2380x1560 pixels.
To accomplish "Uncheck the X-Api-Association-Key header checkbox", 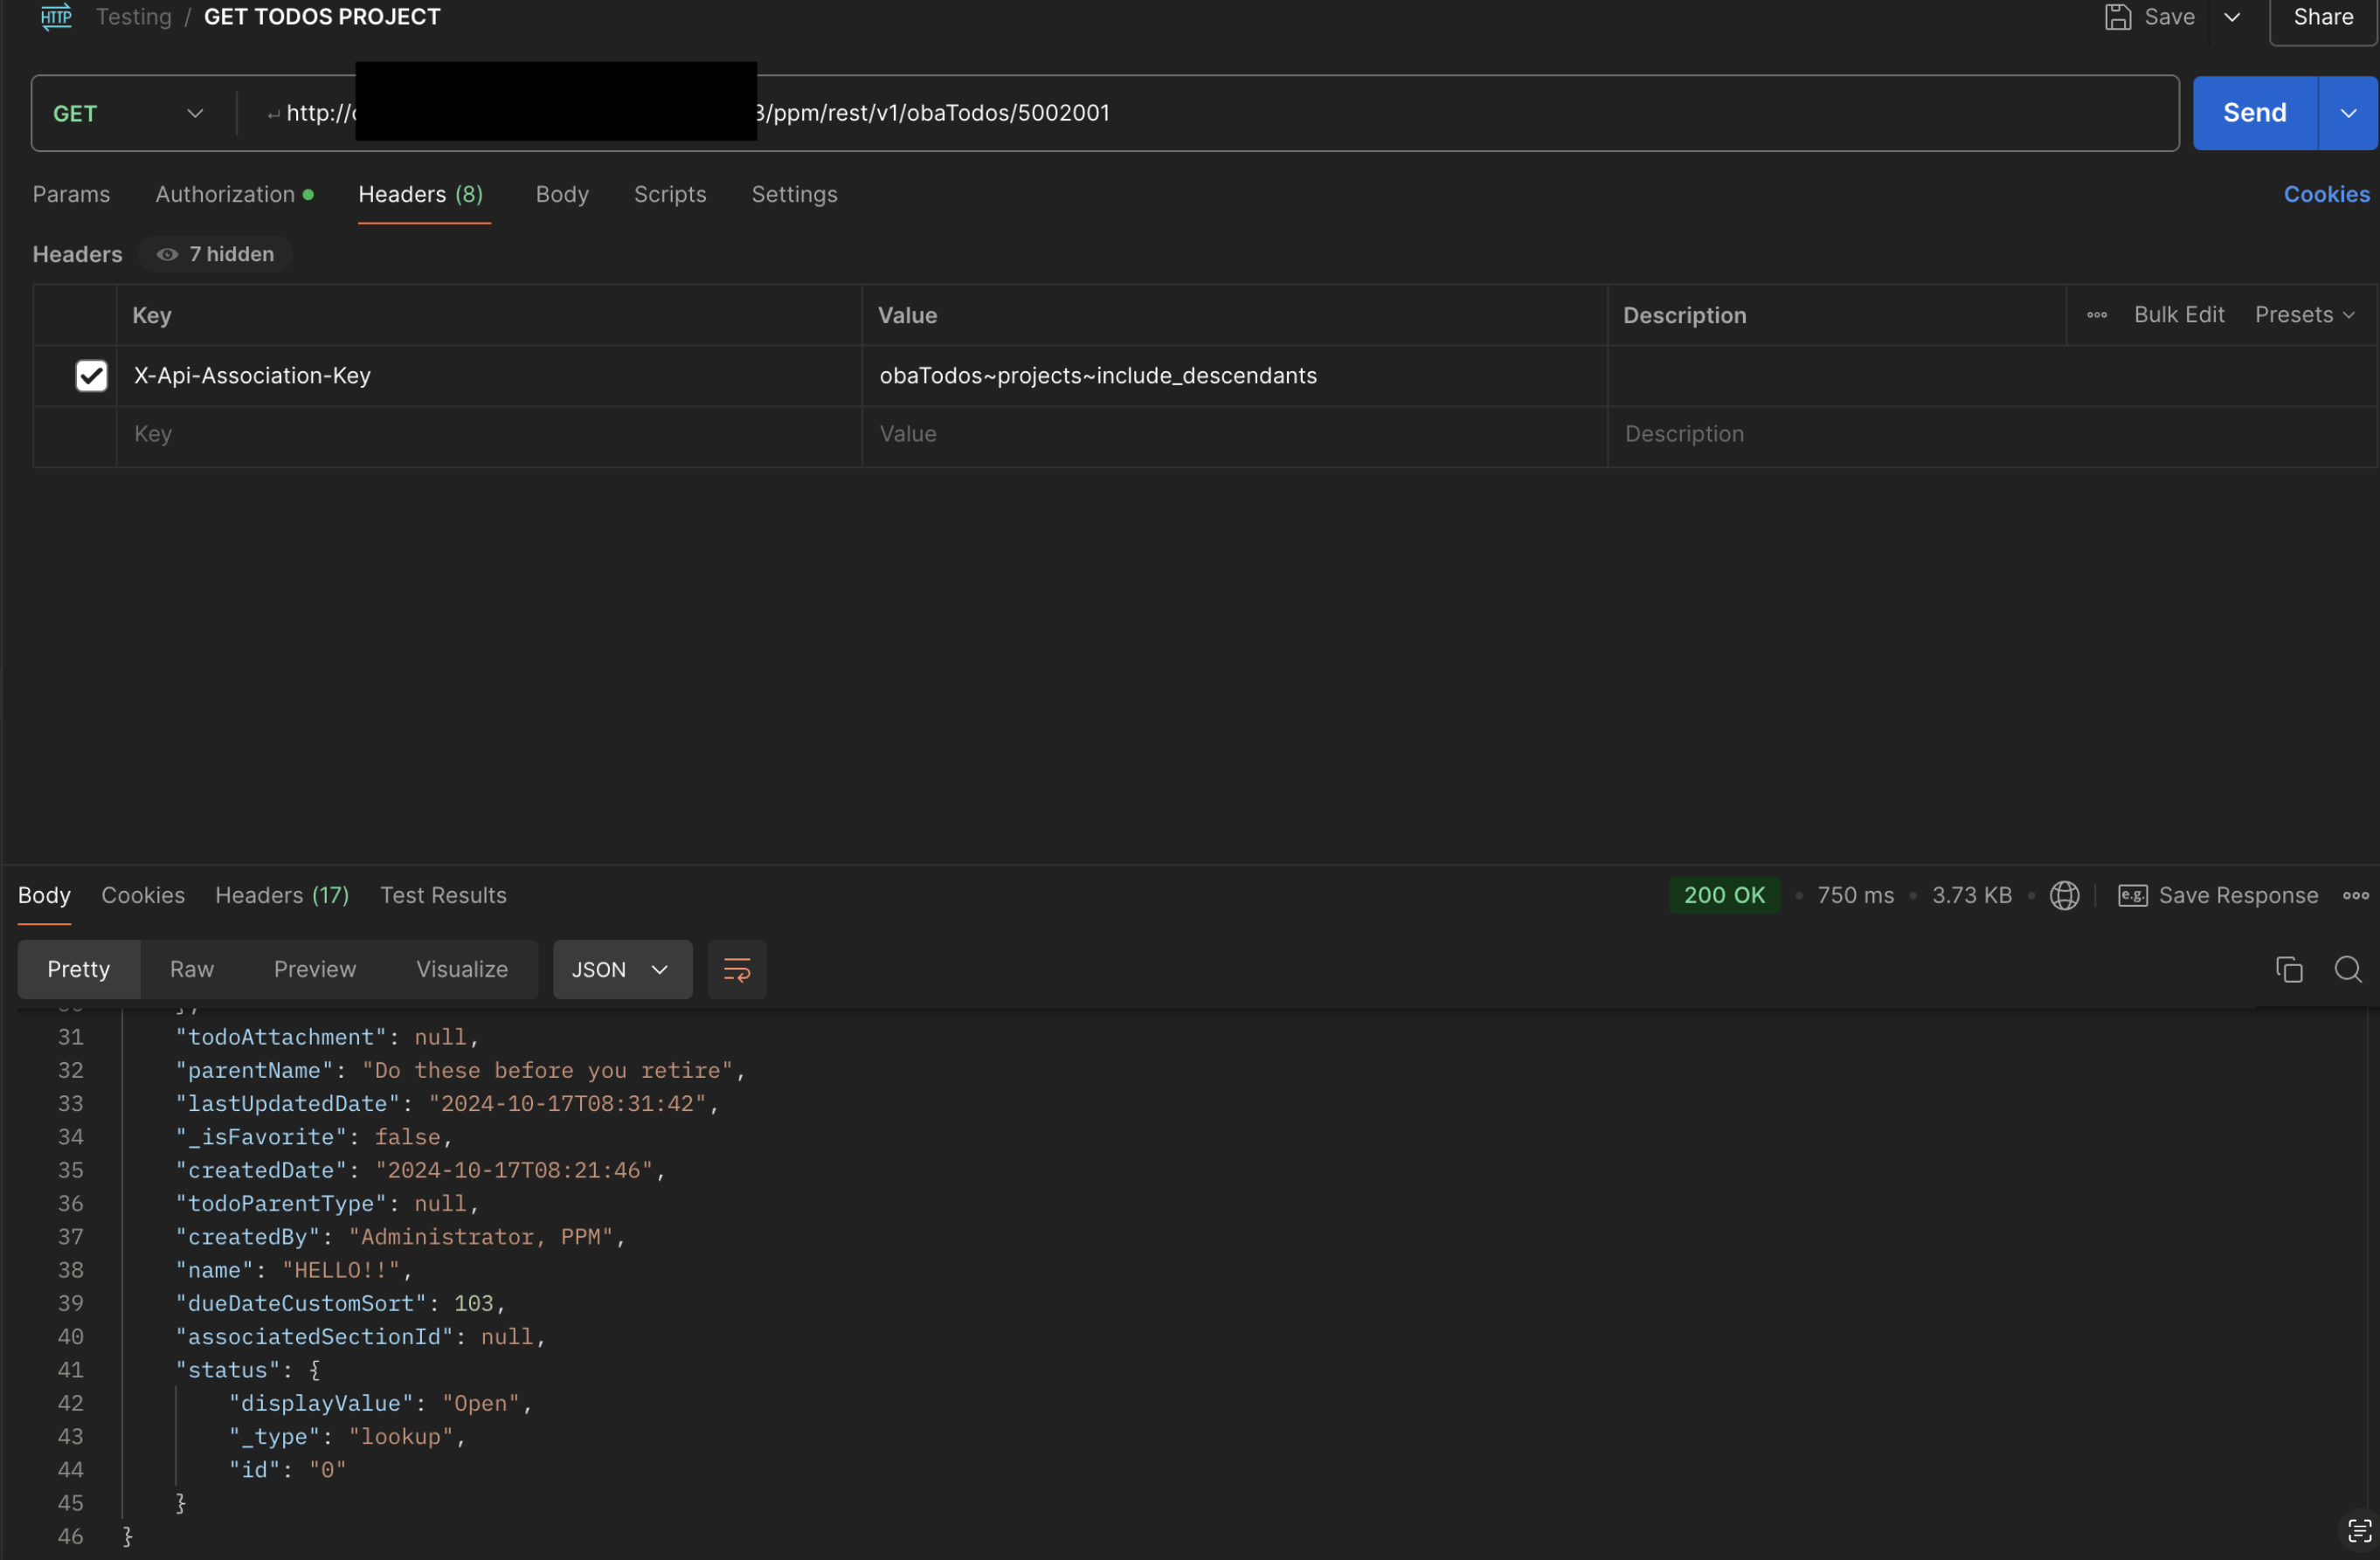I will click(x=91, y=376).
